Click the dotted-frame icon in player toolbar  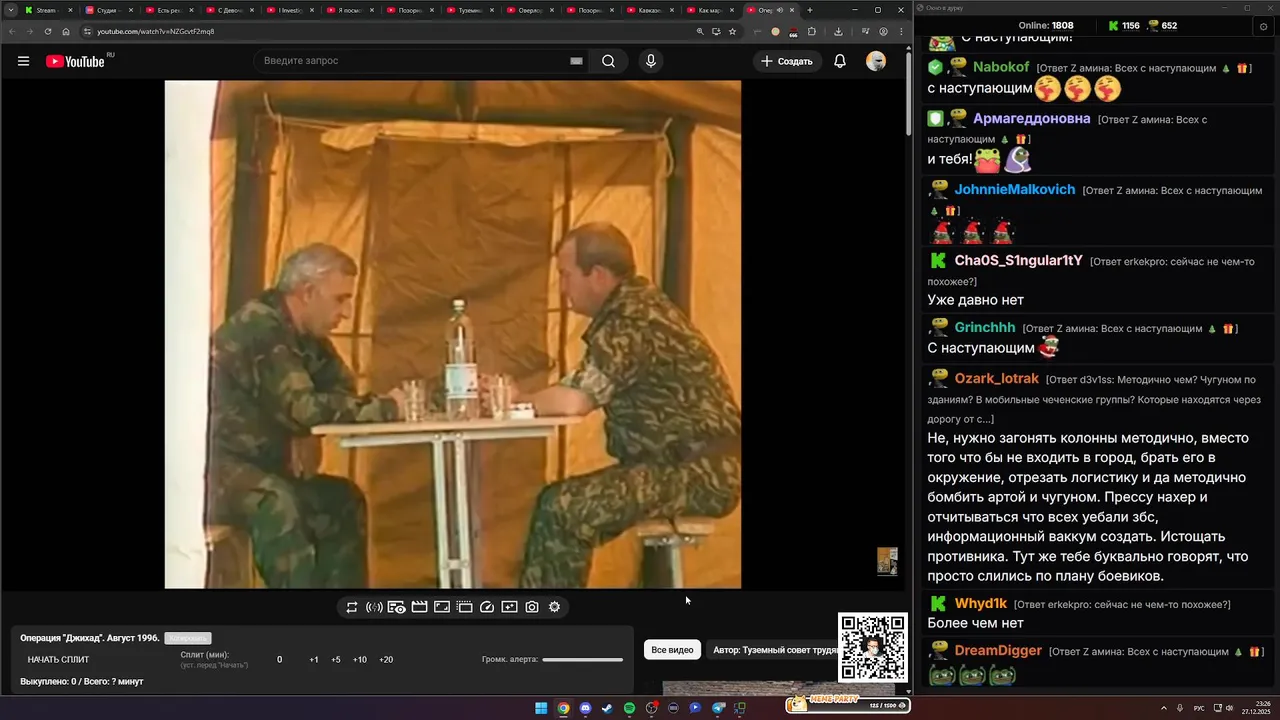click(x=464, y=607)
